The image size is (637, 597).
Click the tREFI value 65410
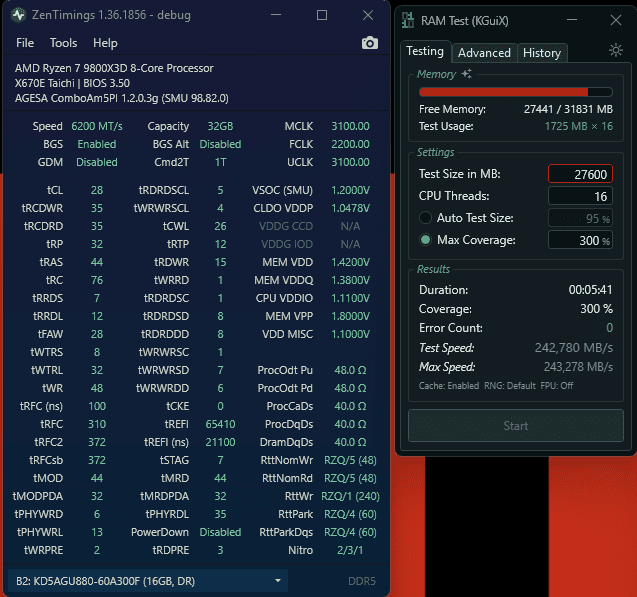[x=220, y=424]
